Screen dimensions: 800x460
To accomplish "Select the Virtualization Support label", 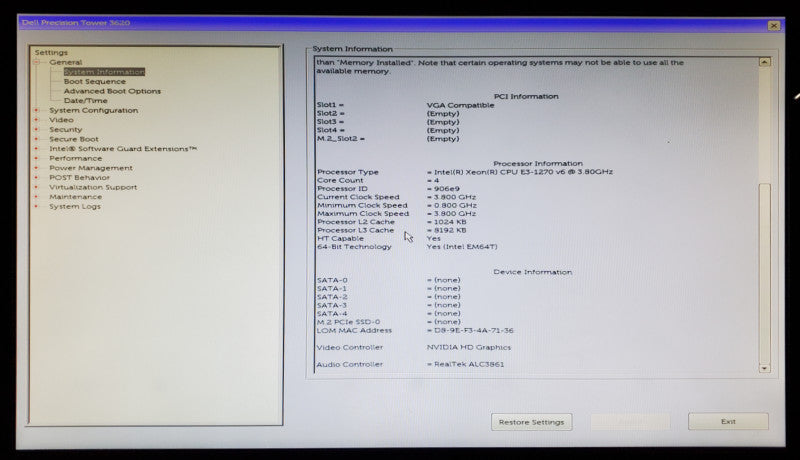I will (x=93, y=187).
